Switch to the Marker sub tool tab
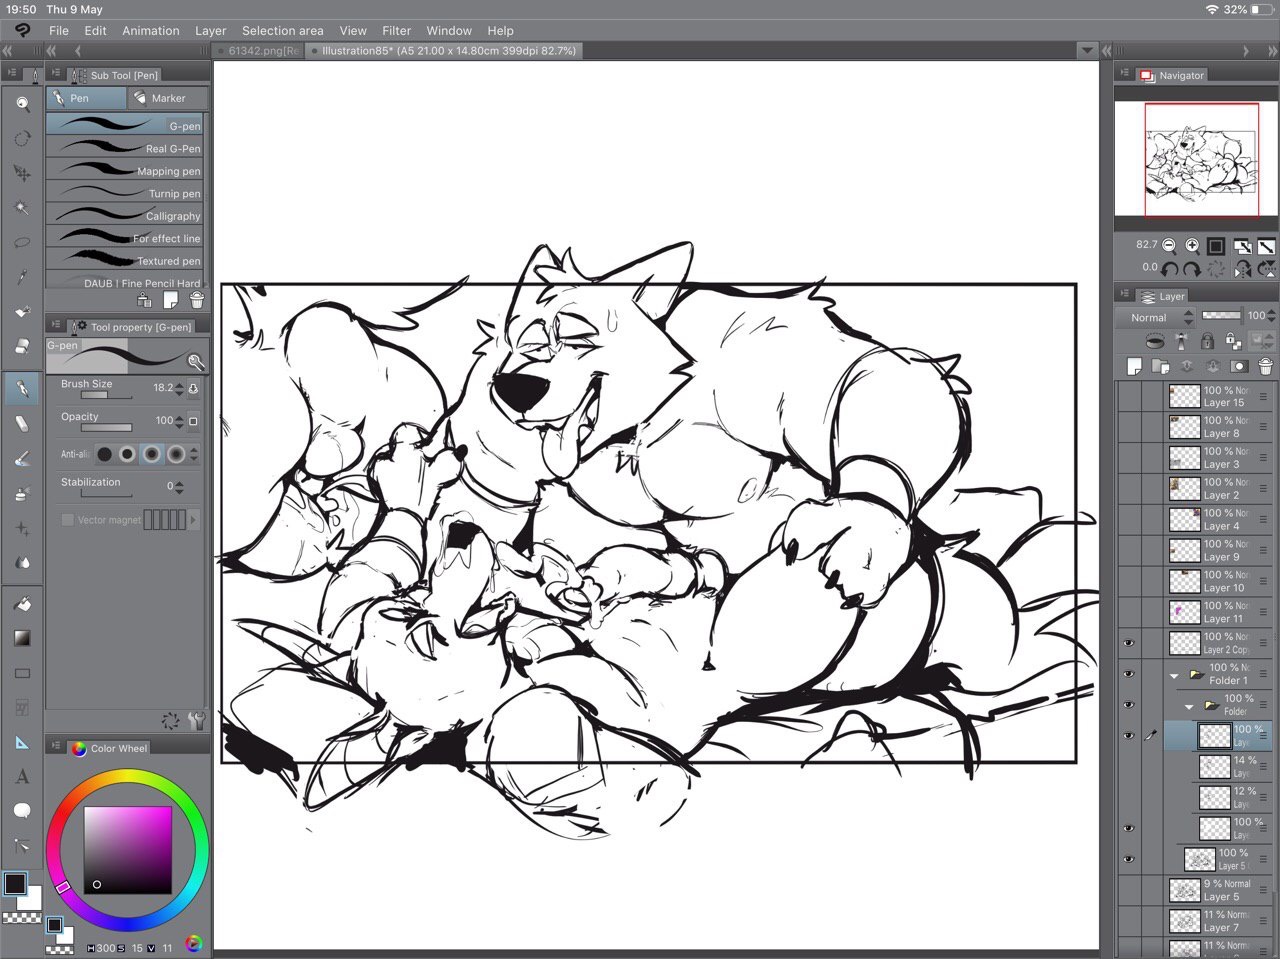 coord(167,98)
